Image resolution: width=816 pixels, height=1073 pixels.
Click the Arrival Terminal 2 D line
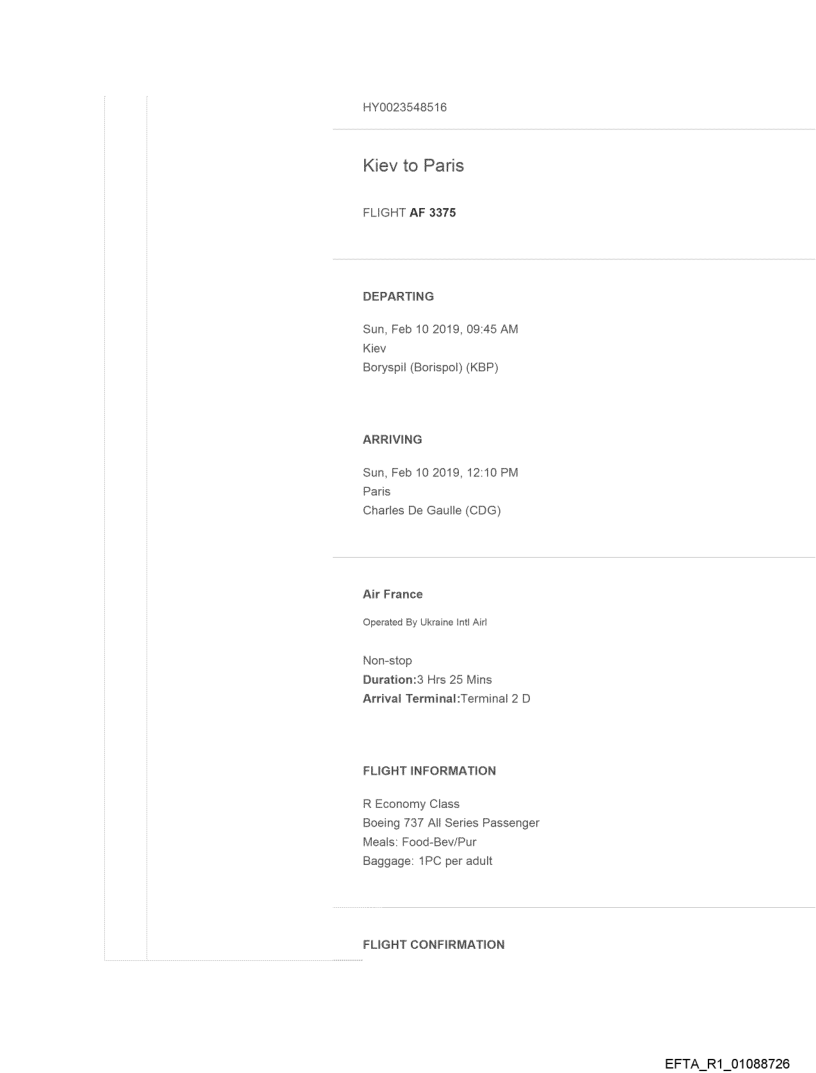[446, 697]
